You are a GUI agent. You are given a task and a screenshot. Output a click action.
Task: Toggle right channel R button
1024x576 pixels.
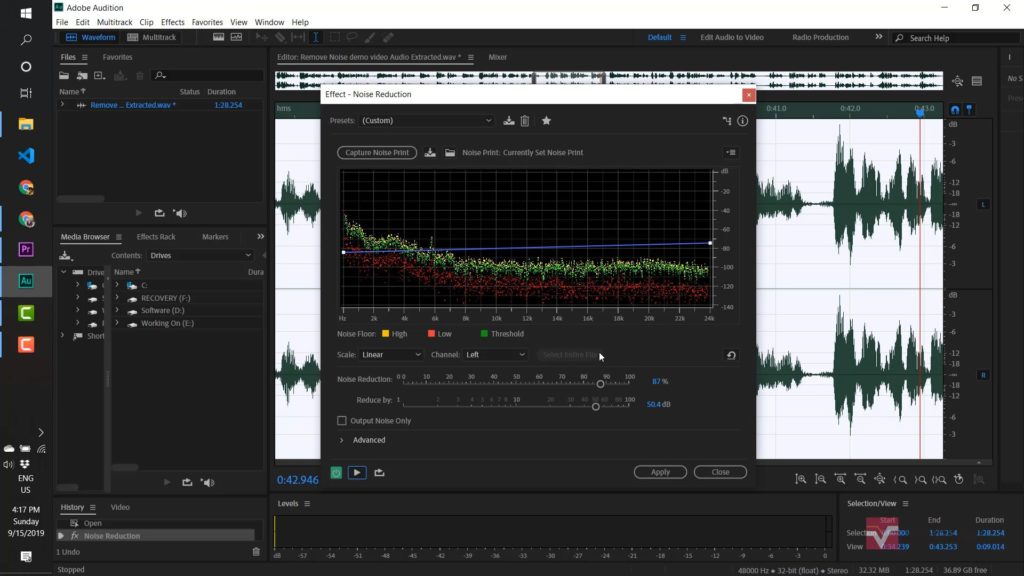[x=983, y=375]
